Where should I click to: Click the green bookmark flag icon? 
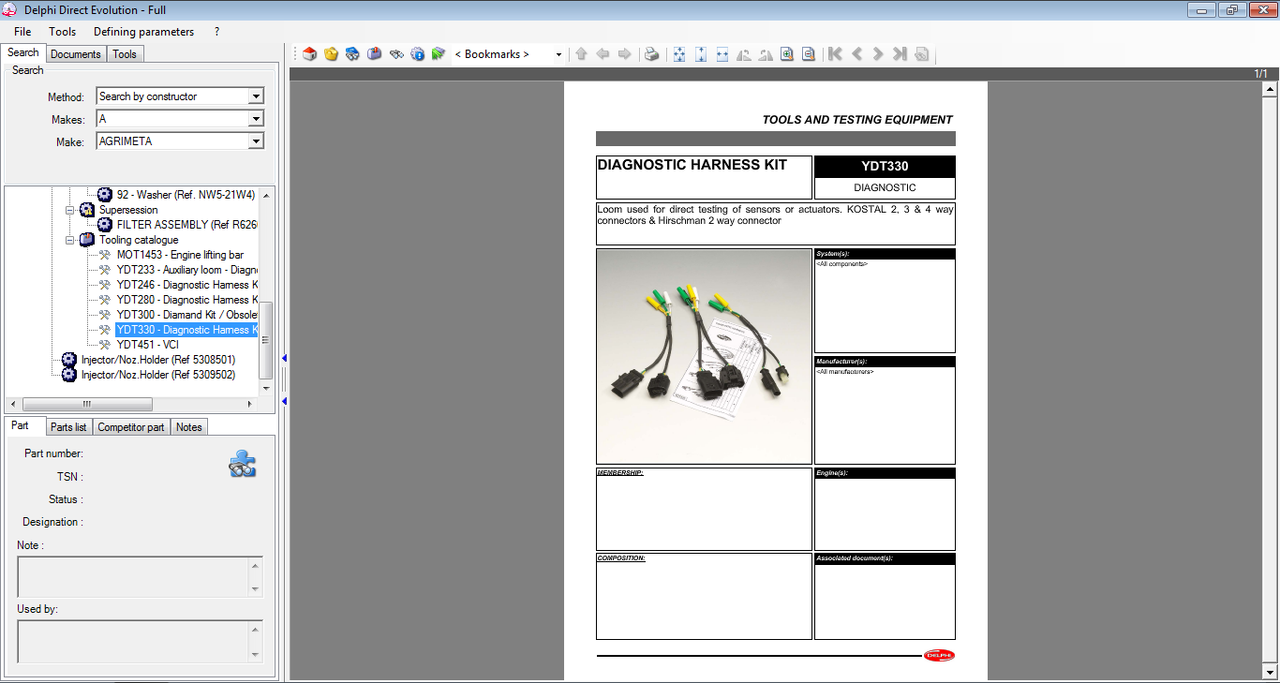point(438,54)
